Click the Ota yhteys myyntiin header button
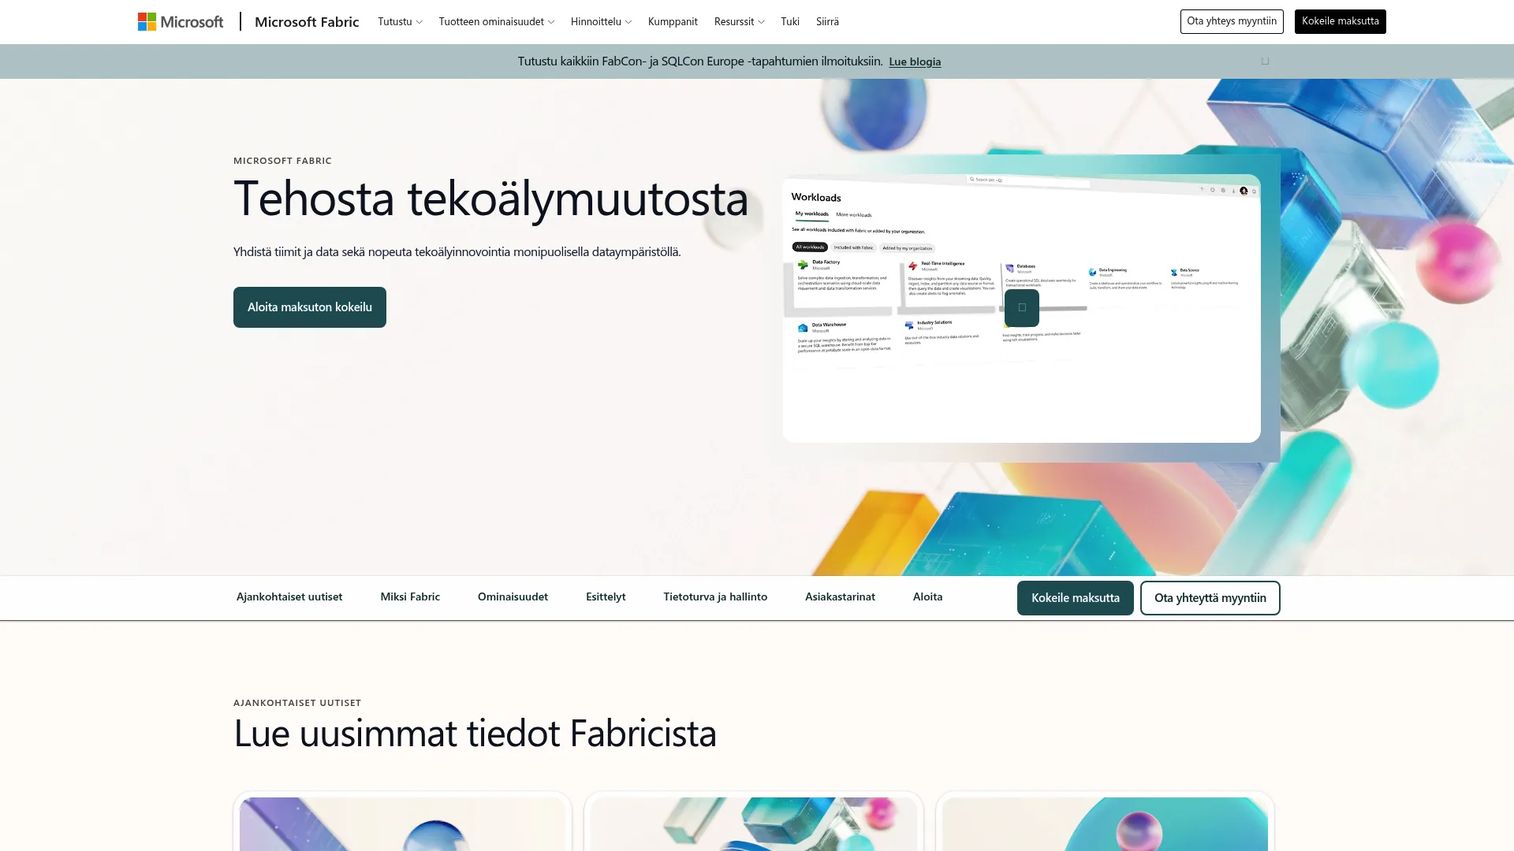This screenshot has height=851, width=1514. click(x=1232, y=21)
